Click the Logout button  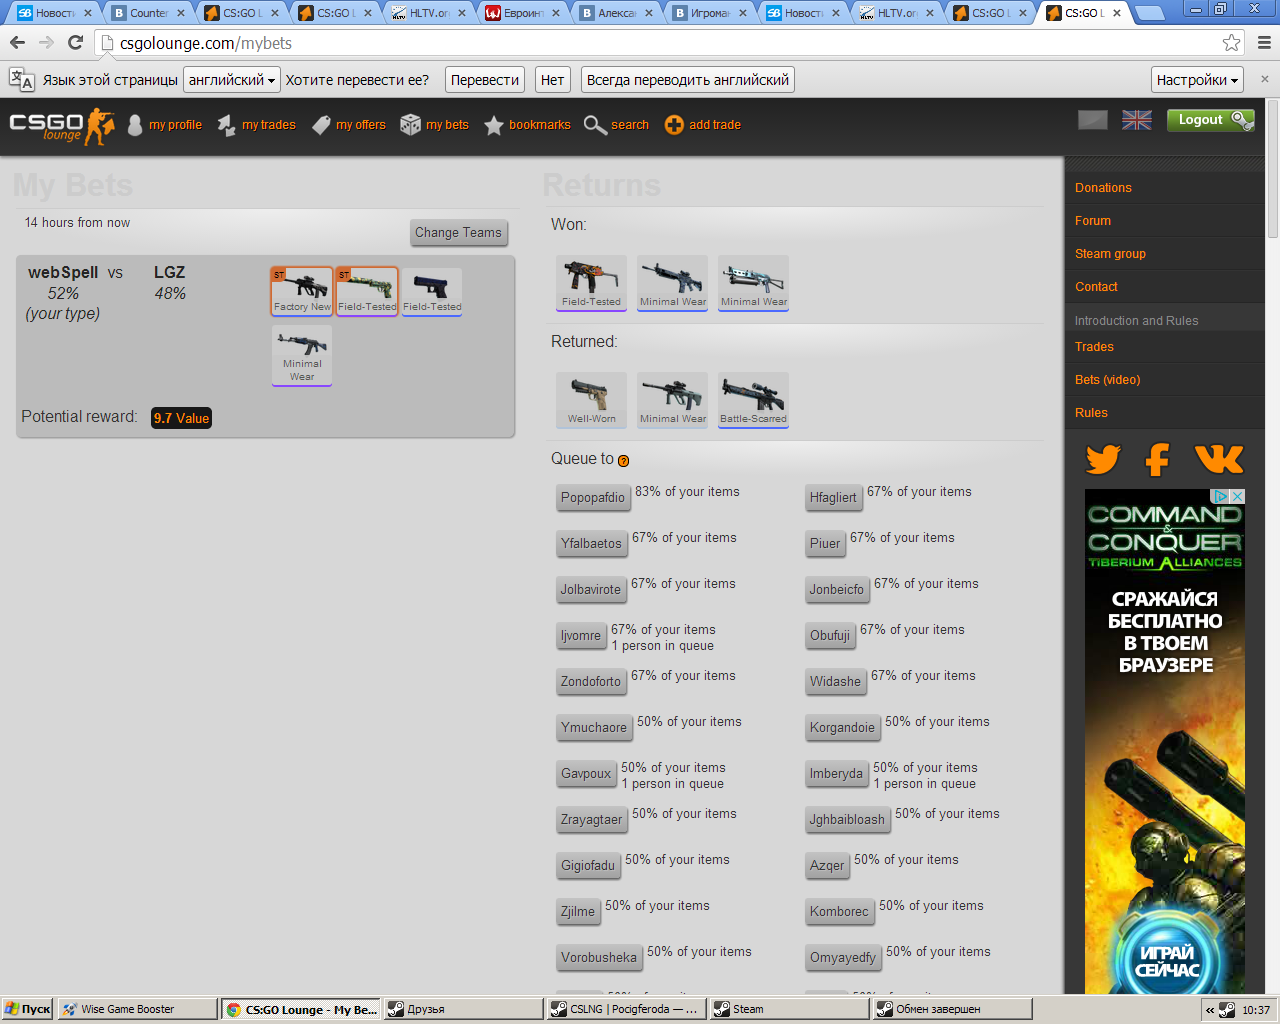(x=1210, y=120)
